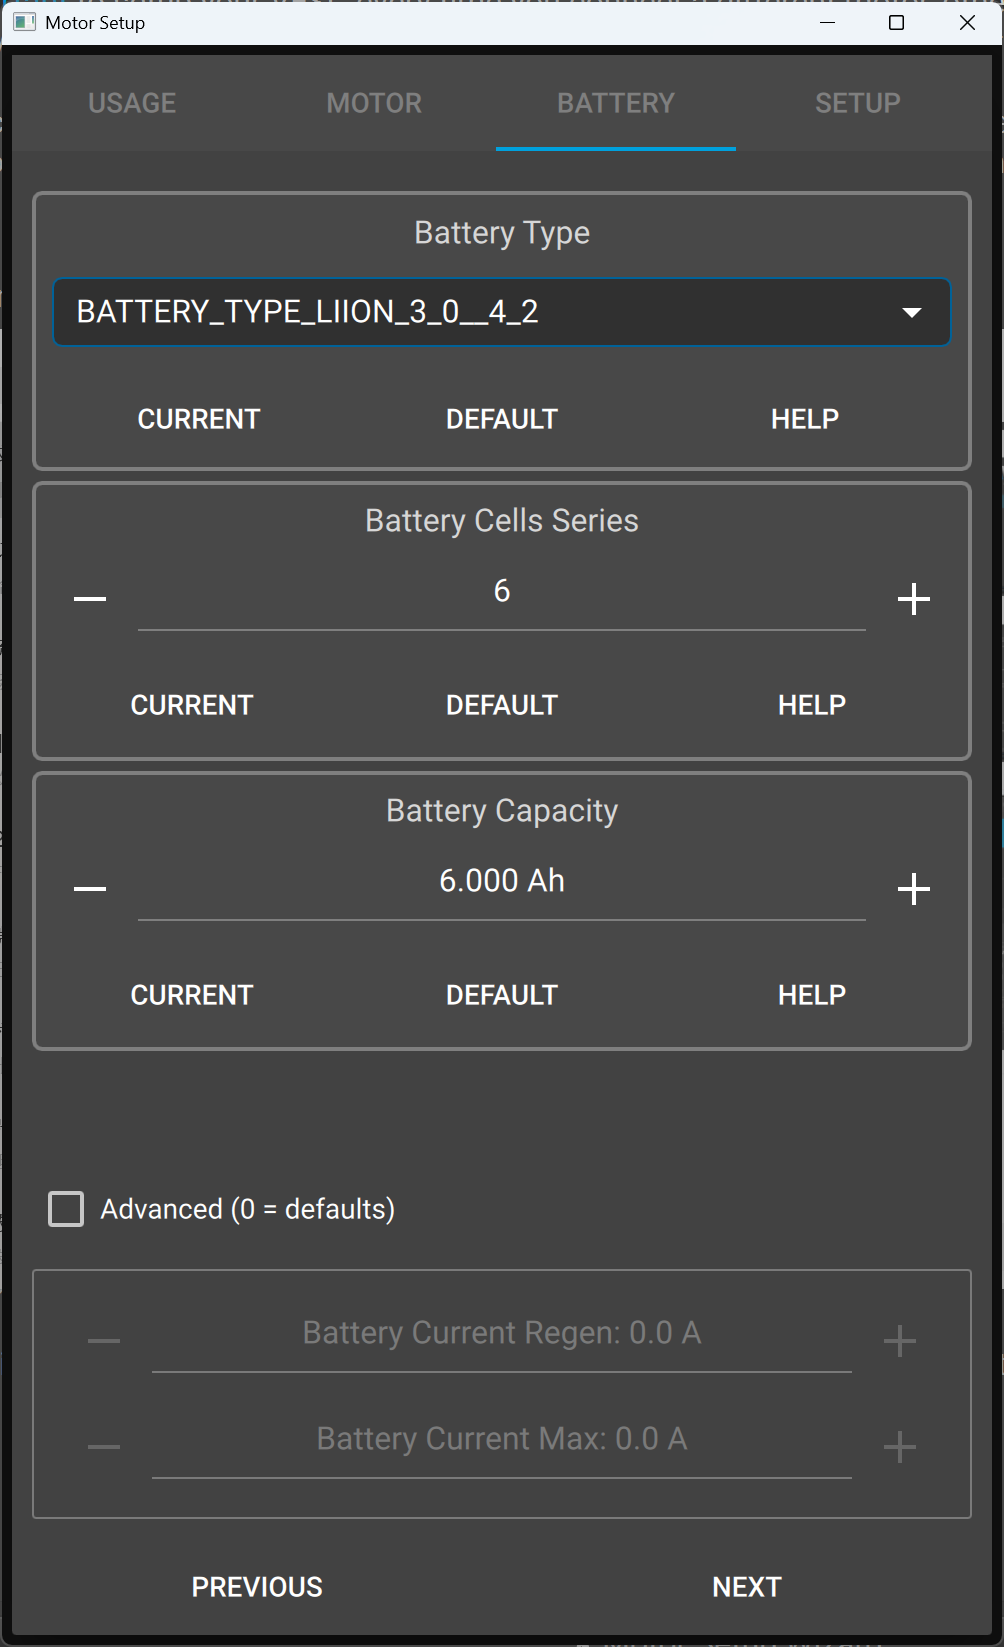Click plus icon for Battery Current Max
The image size is (1004, 1647).
click(x=900, y=1447)
